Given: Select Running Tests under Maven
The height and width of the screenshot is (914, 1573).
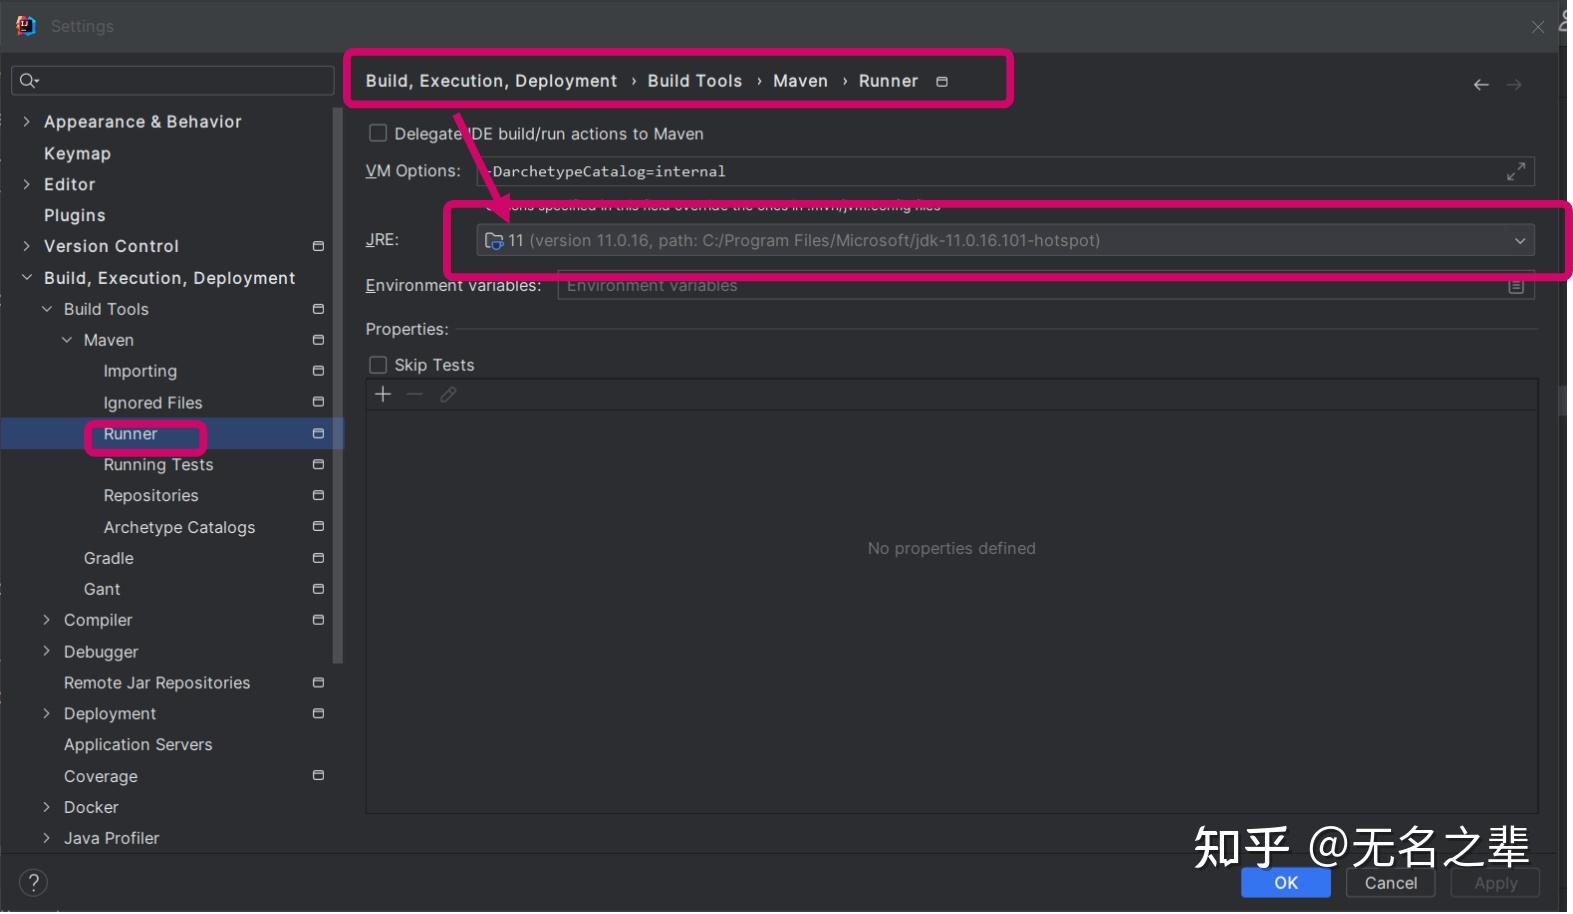Looking at the screenshot, I should [158, 466].
